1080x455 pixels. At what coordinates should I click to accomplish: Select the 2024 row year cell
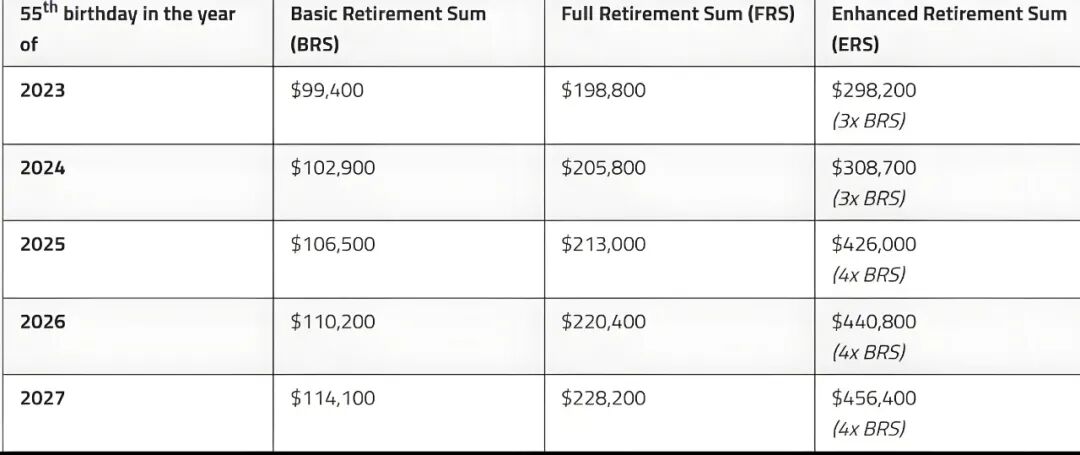(42, 168)
